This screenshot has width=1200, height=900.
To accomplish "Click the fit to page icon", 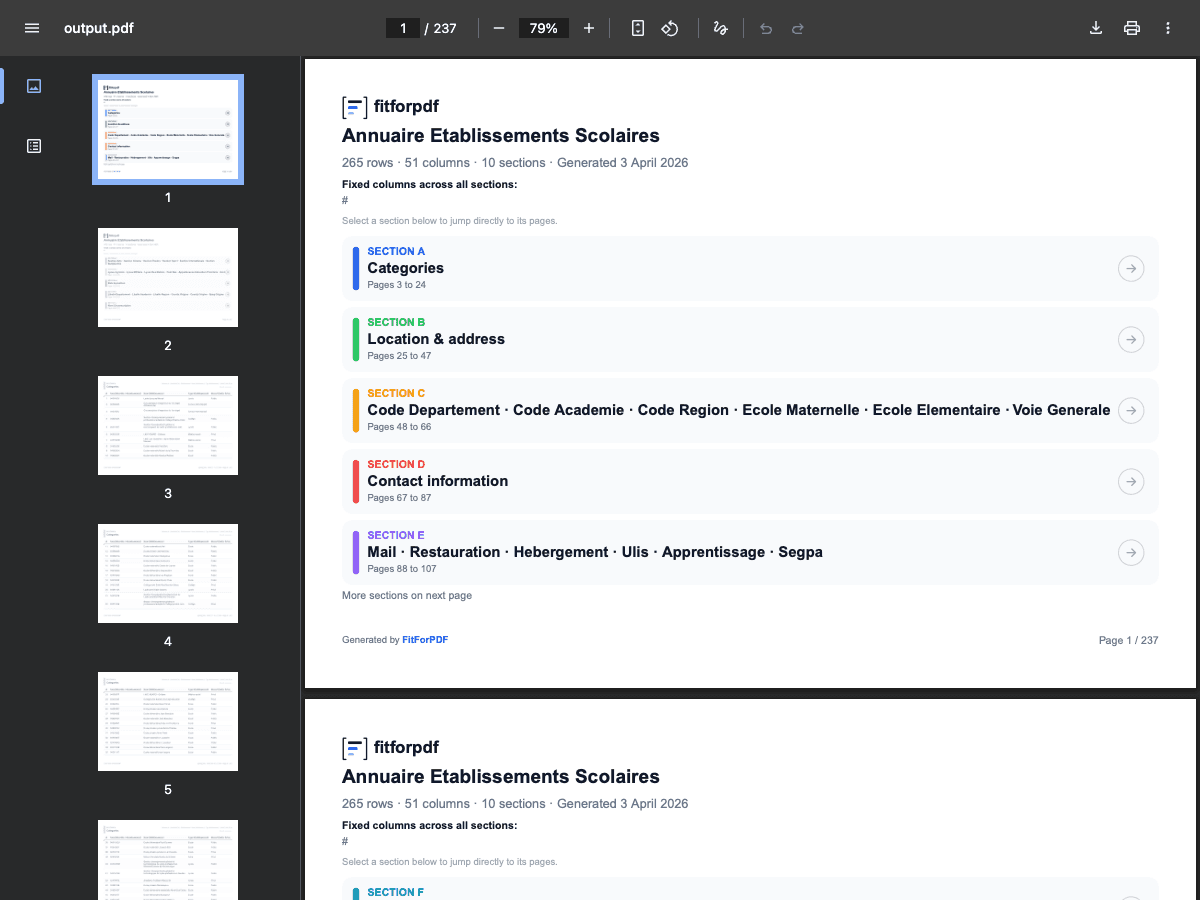I will [638, 28].
